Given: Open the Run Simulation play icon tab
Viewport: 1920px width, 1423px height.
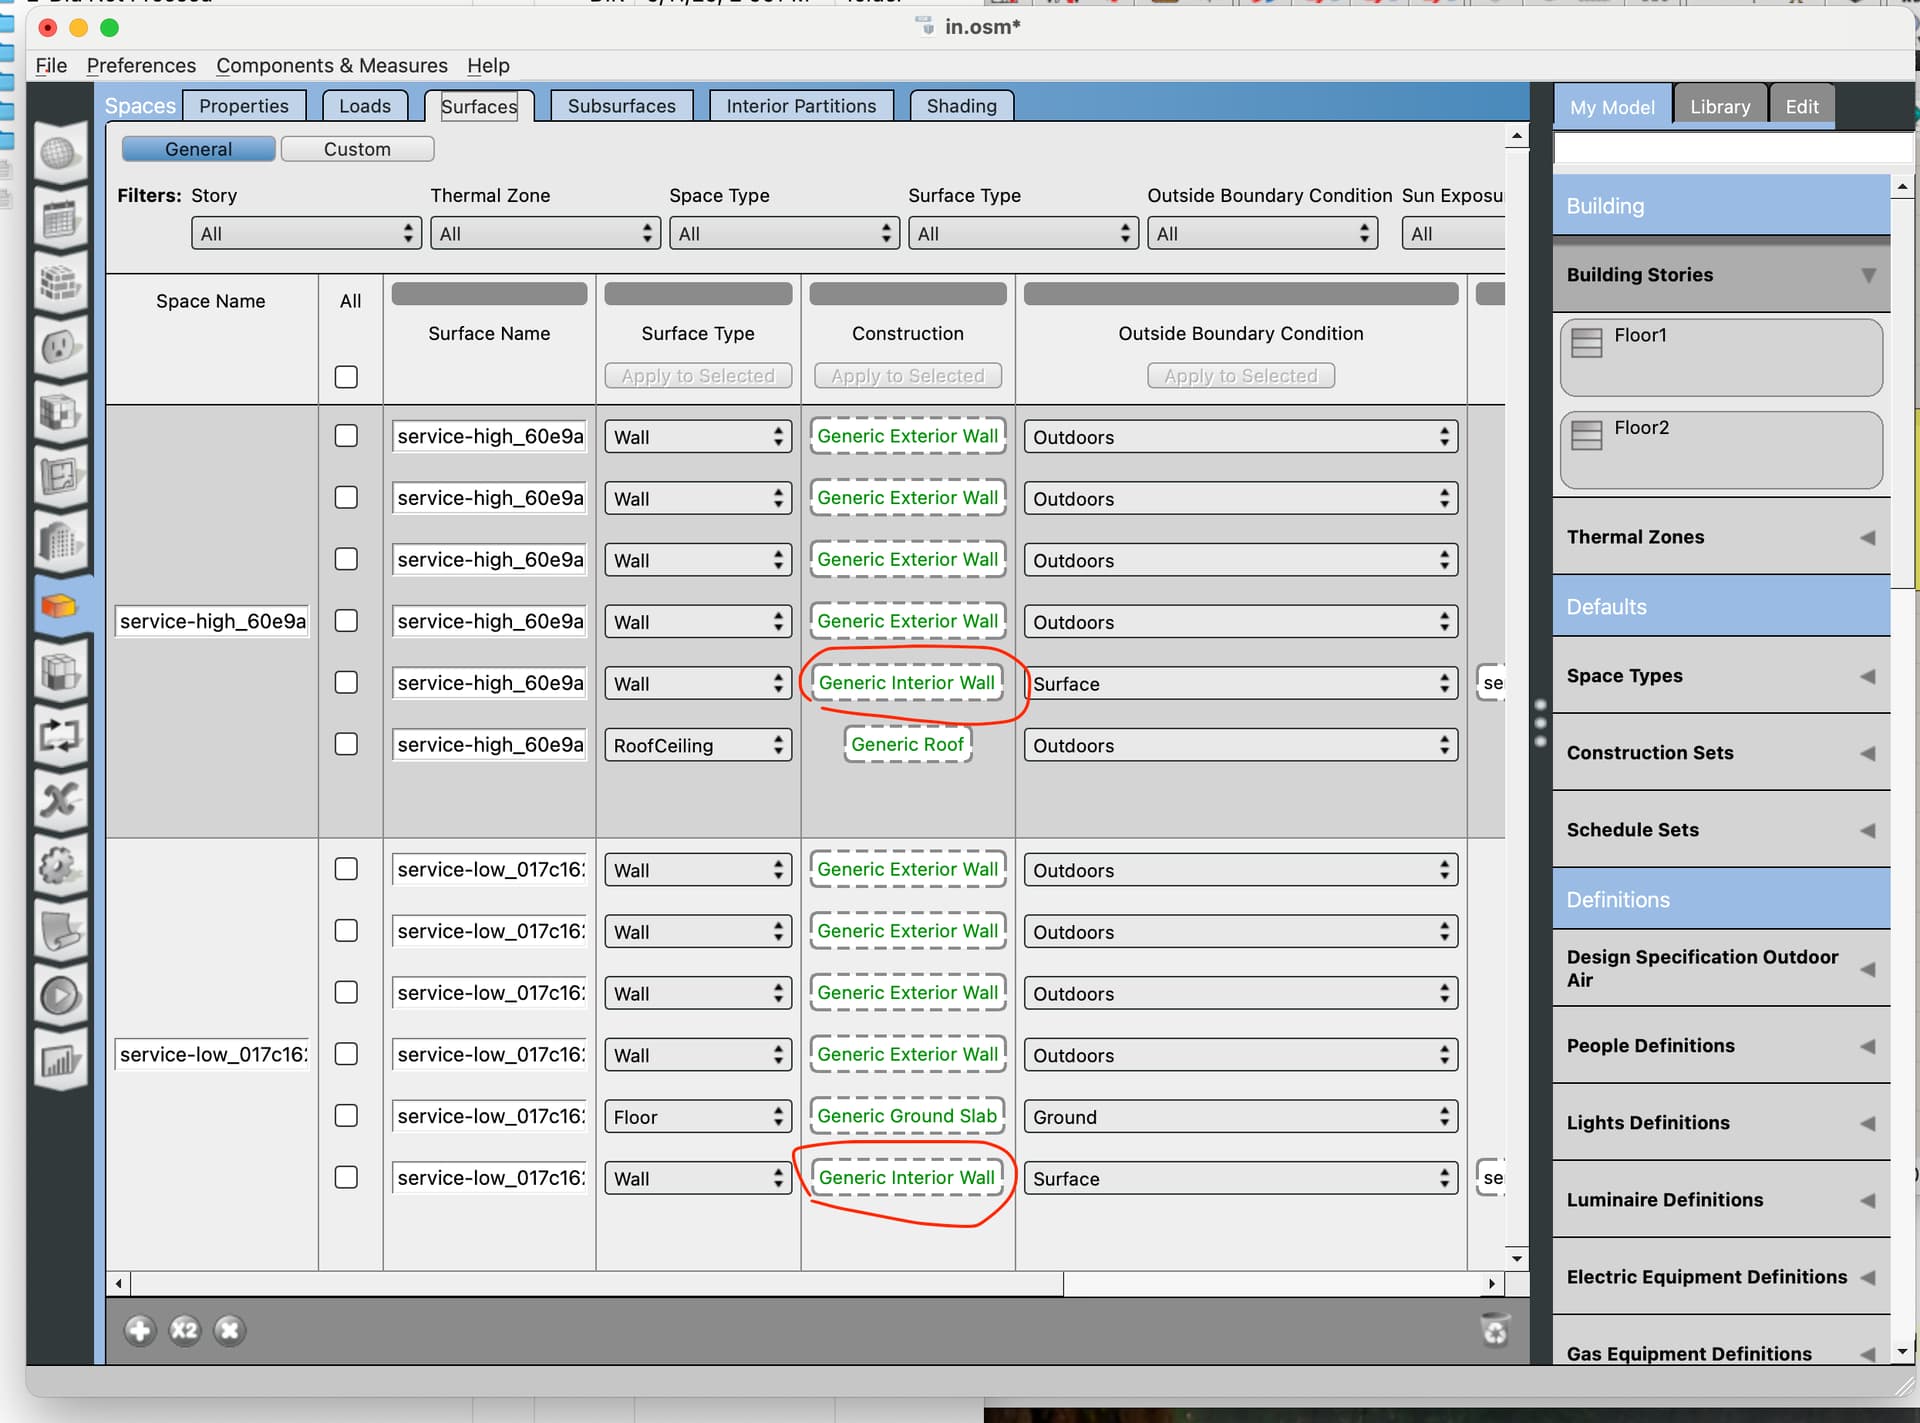Looking at the screenshot, I should pos(59,996).
